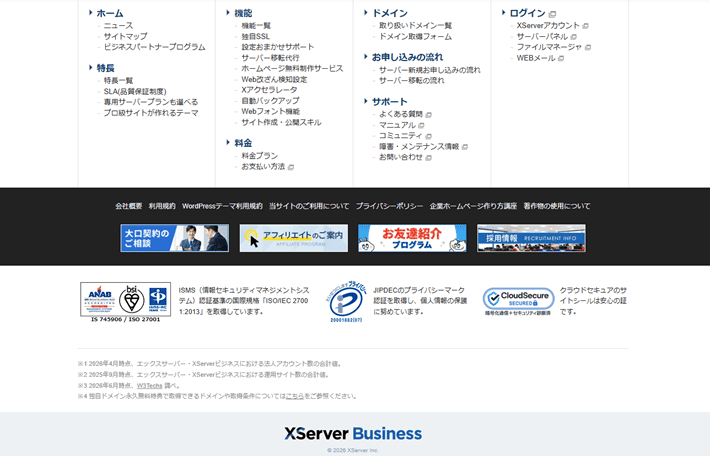
Task: Open the Xアクセラレータ link
Action: [269, 90]
